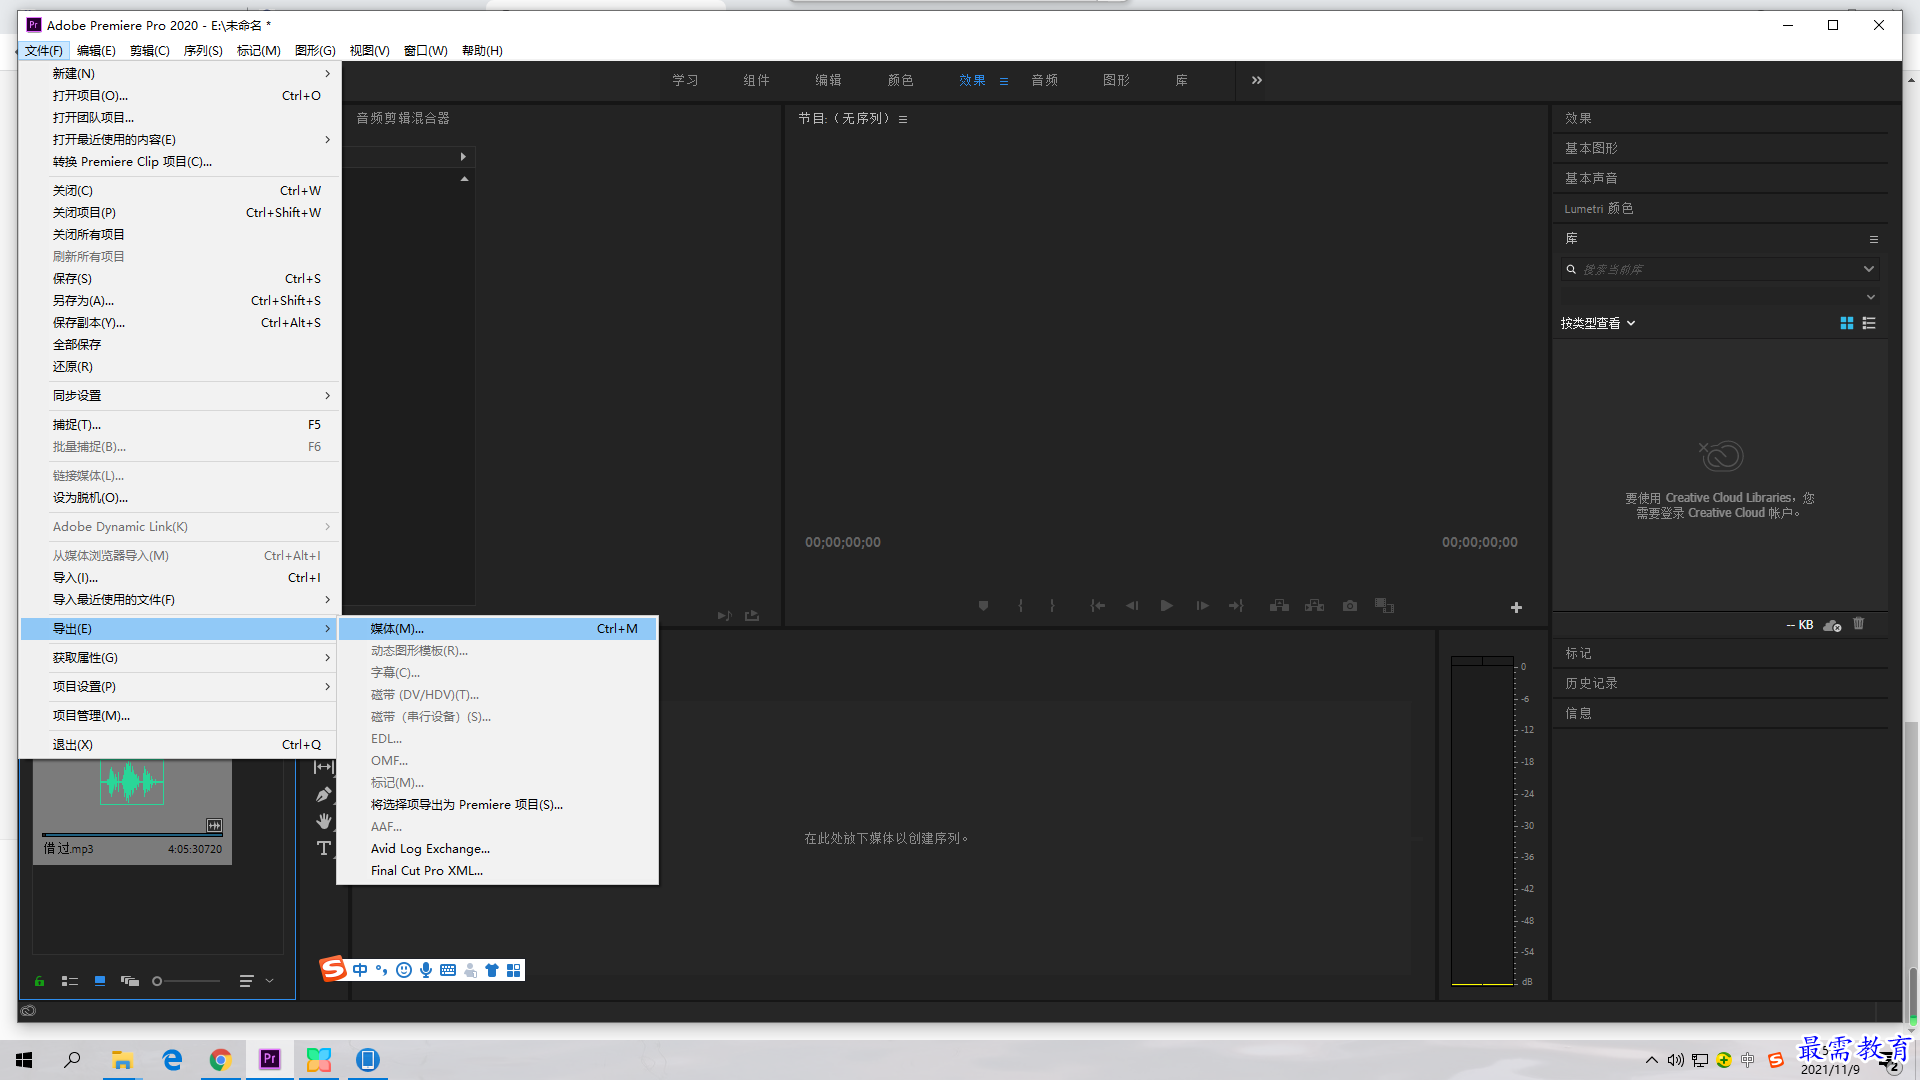Switch project panel to list view
The width and height of the screenshot is (1920, 1080).
pyautogui.click(x=70, y=981)
